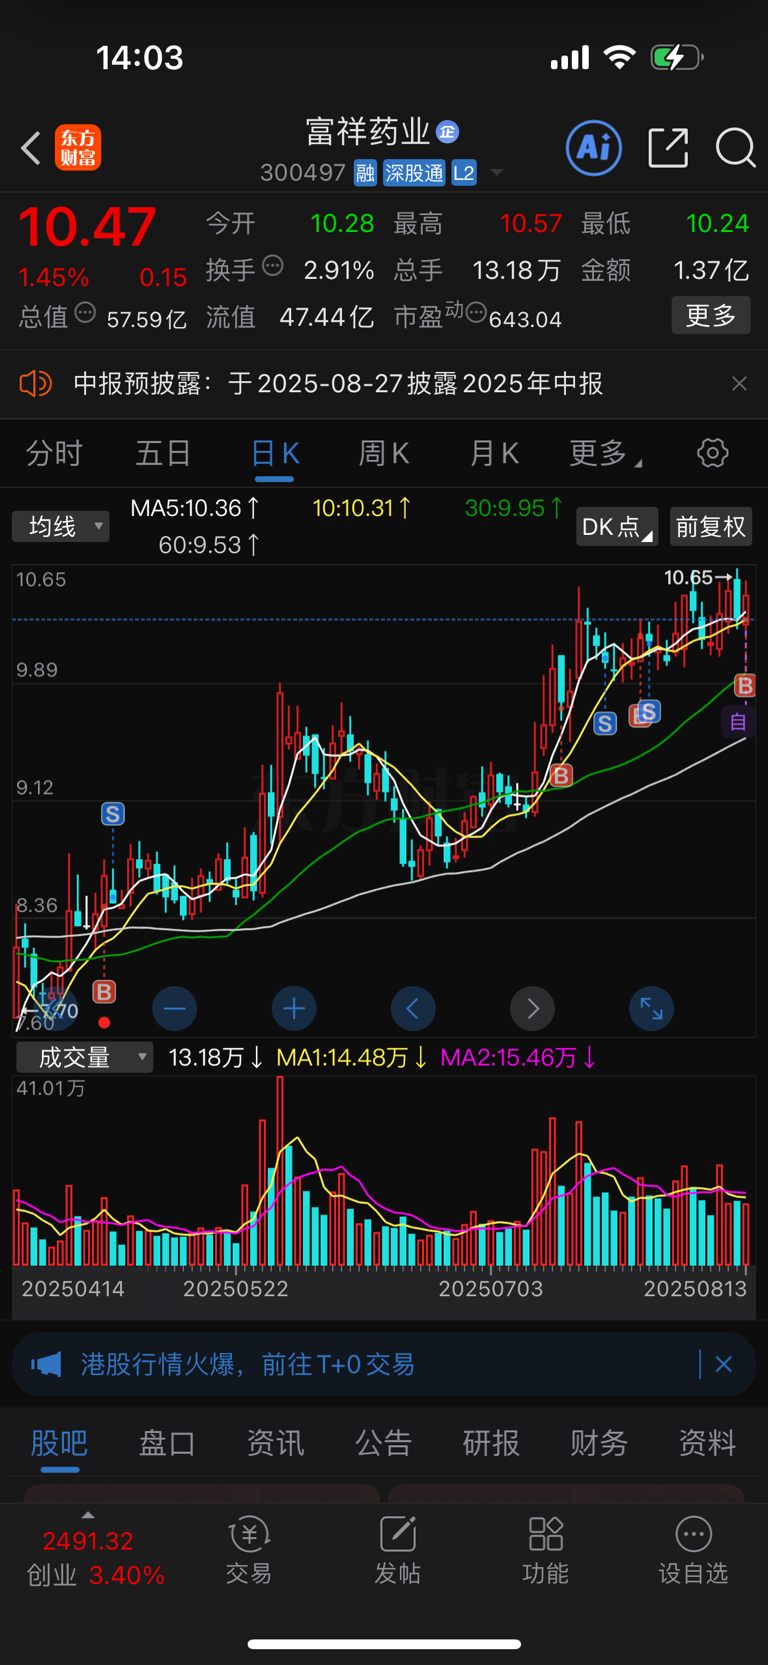Screen dimensions: 769x1665
Task: Tap the 融 margin badge
Action: [x=365, y=173]
